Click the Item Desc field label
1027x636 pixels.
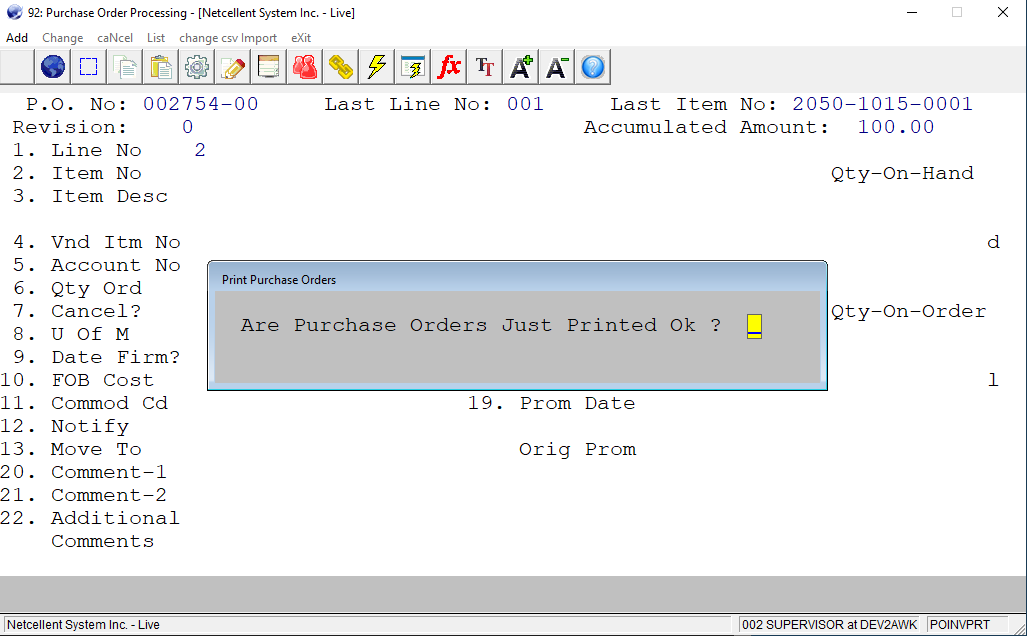click(x=110, y=196)
